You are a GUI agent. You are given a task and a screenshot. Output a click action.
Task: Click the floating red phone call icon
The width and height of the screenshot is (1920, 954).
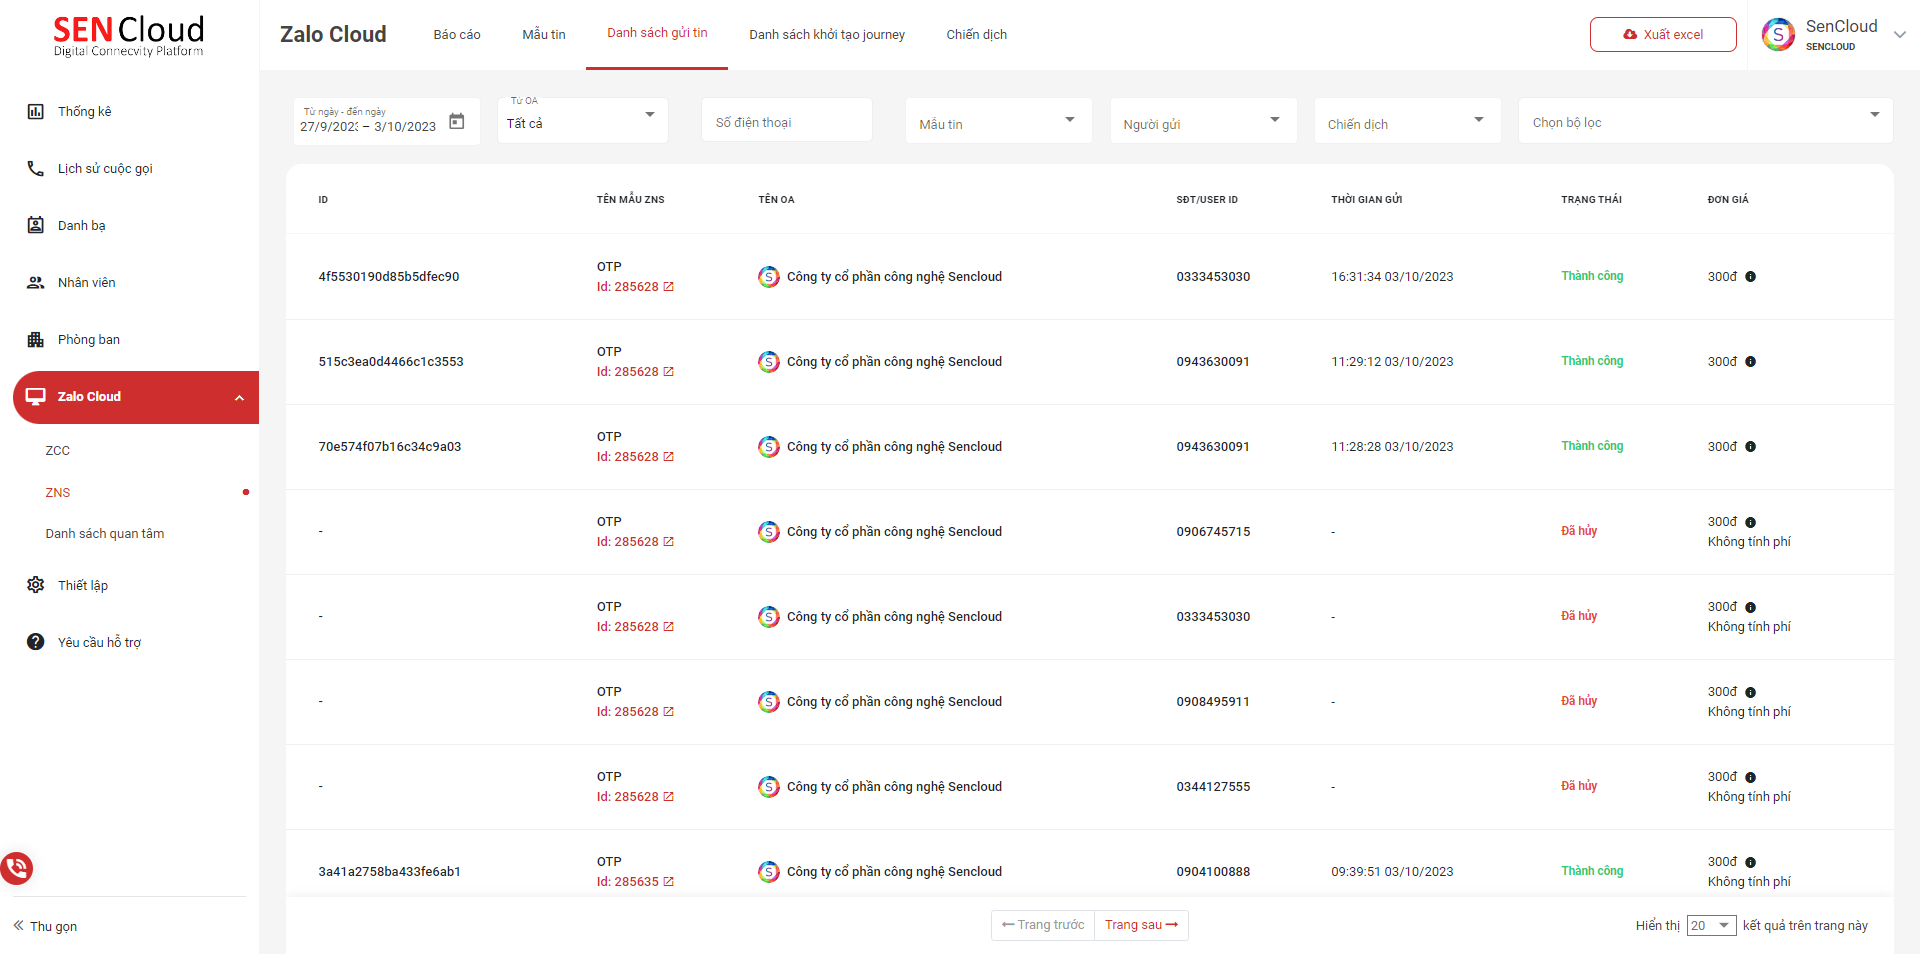coord(17,867)
